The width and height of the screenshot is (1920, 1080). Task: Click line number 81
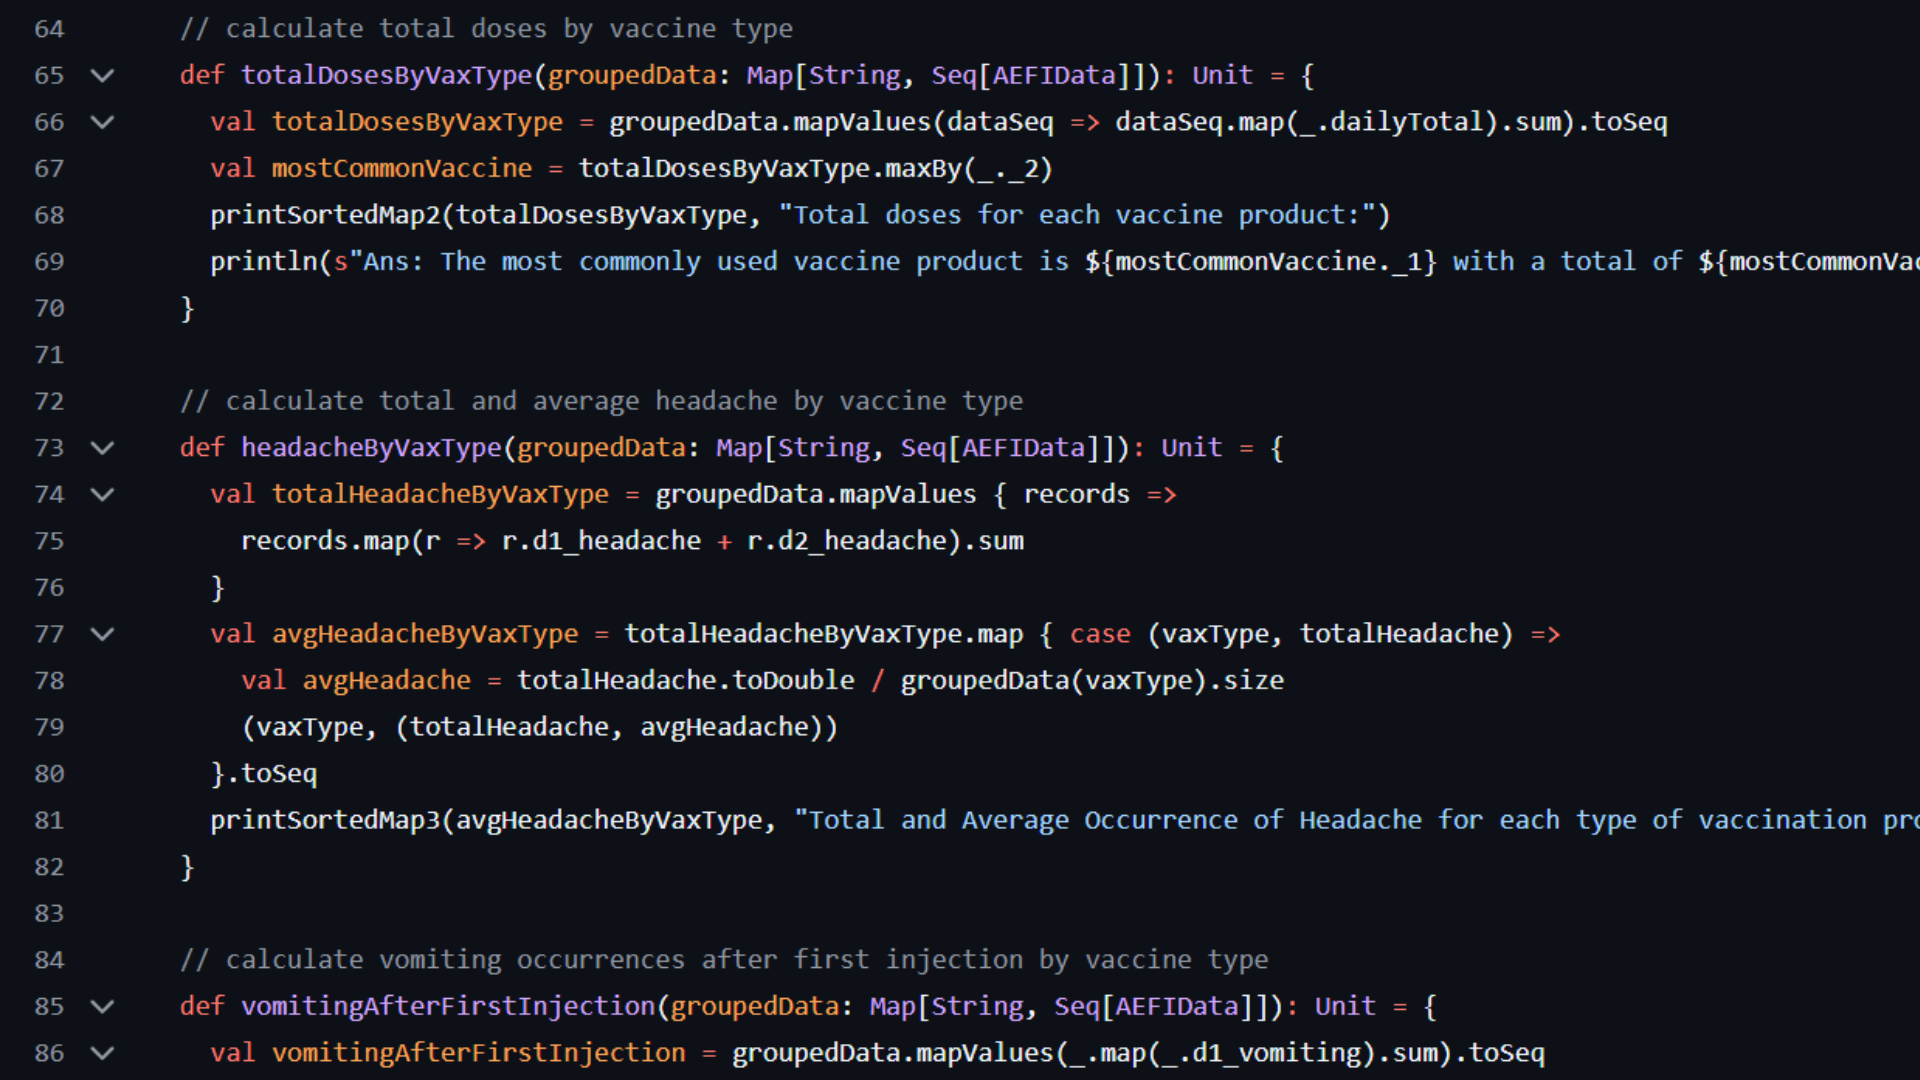click(49, 821)
